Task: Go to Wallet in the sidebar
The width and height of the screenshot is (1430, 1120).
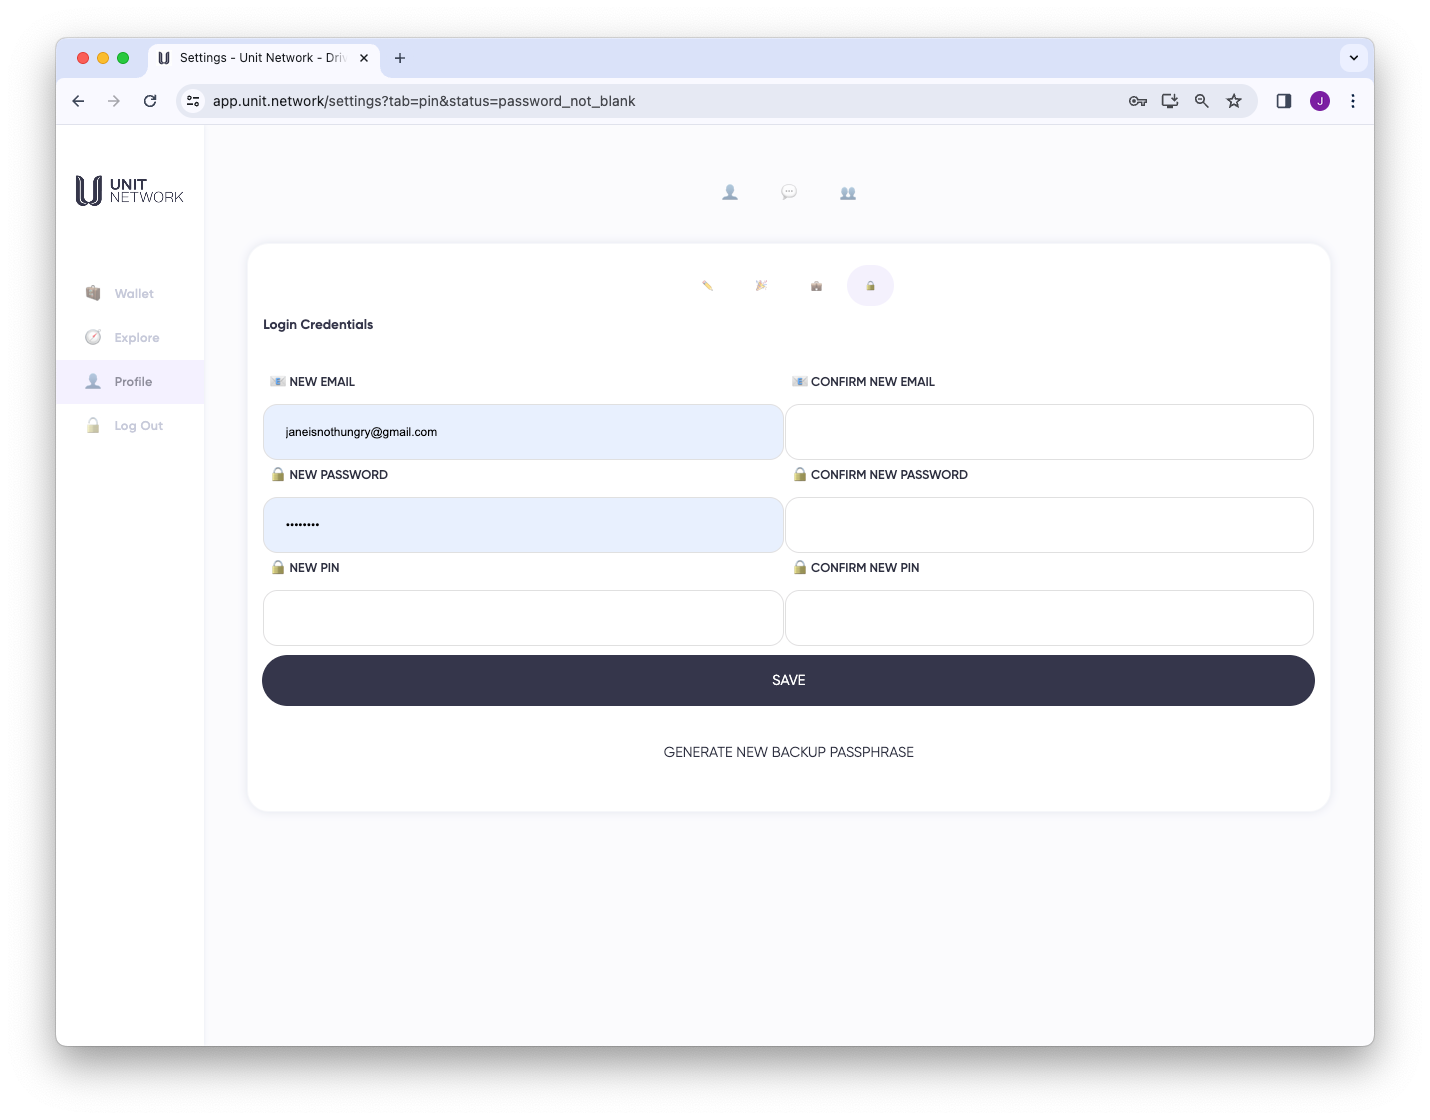Action: (x=133, y=294)
